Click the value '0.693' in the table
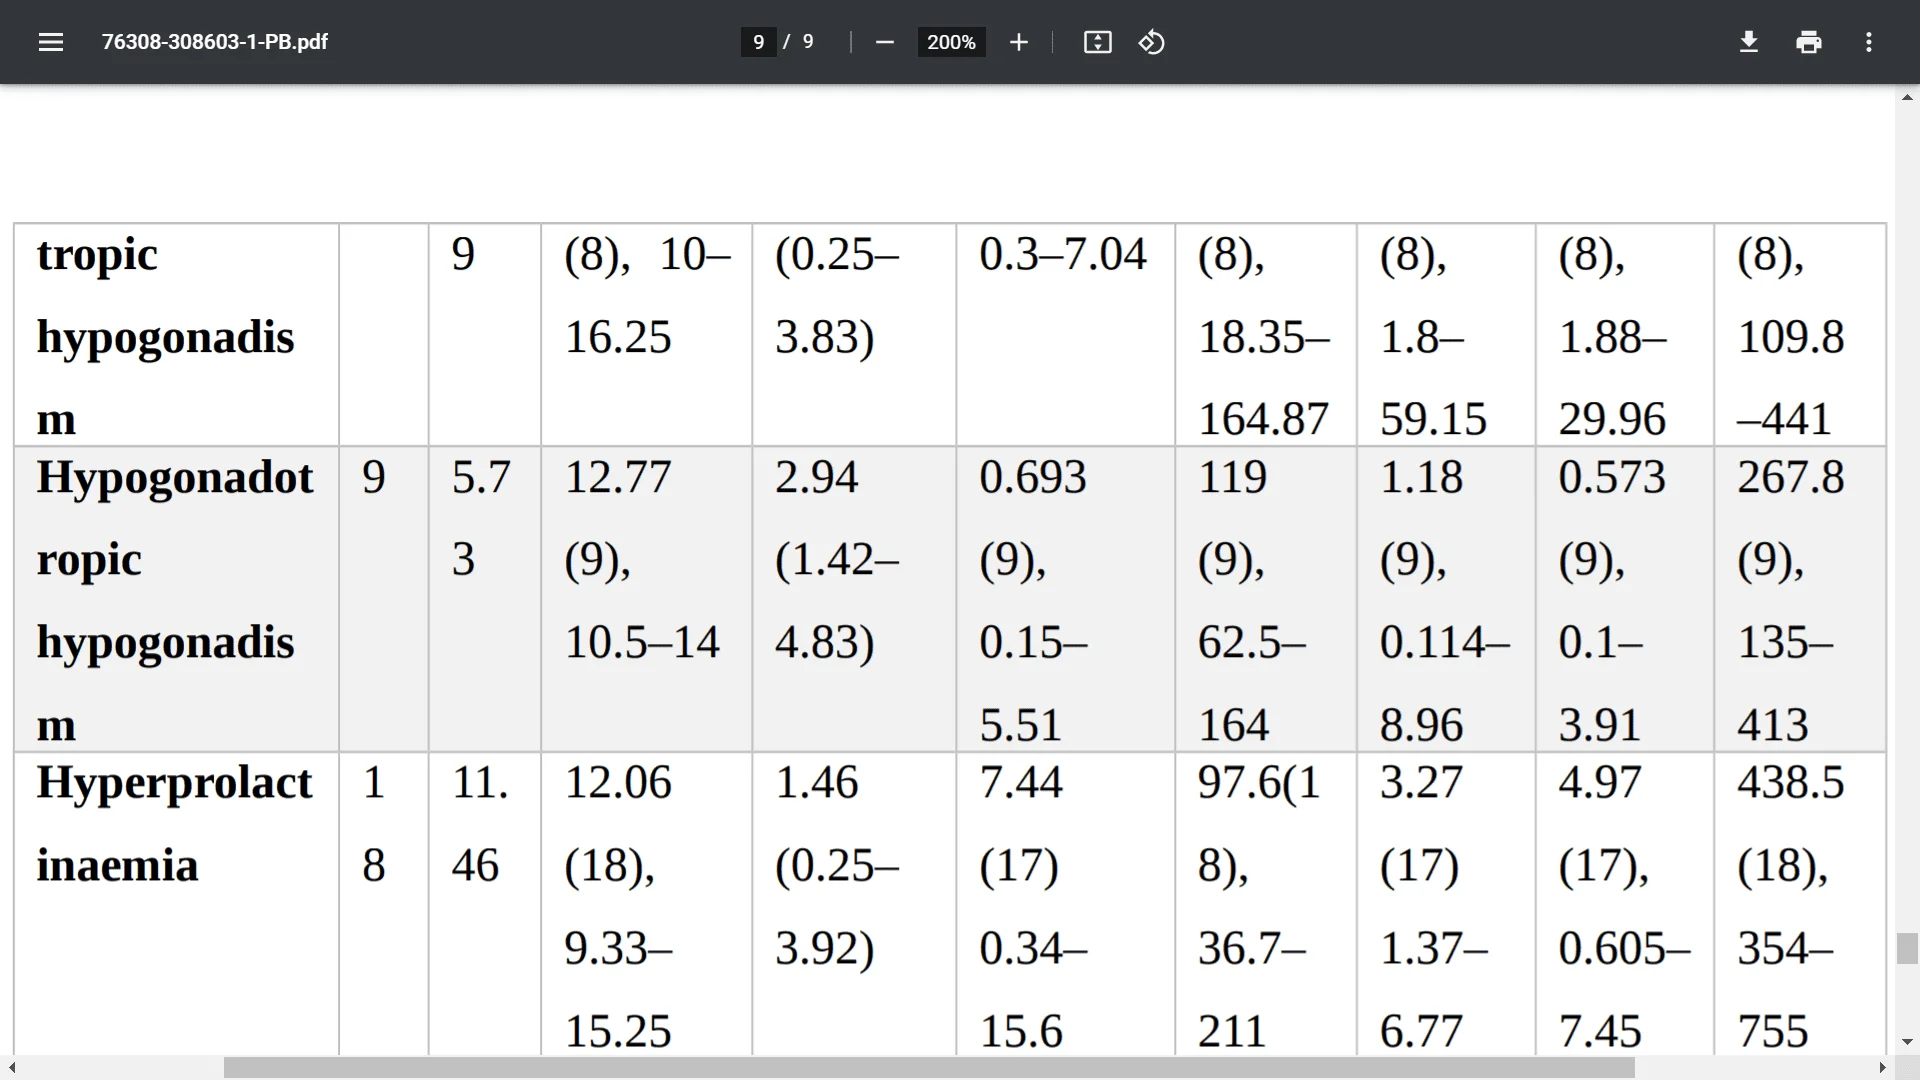This screenshot has width=1920, height=1080. click(1032, 477)
